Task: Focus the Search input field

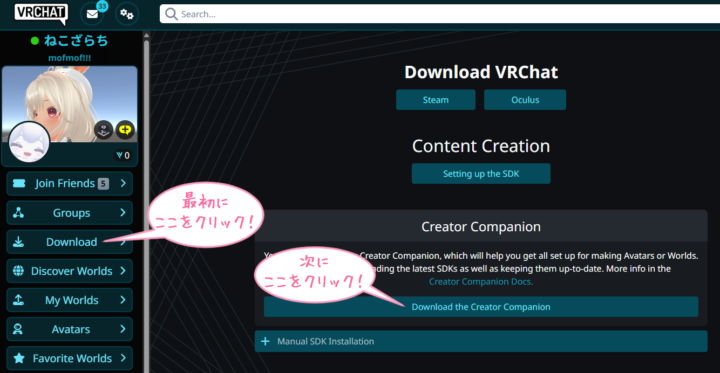Action: 440,14
